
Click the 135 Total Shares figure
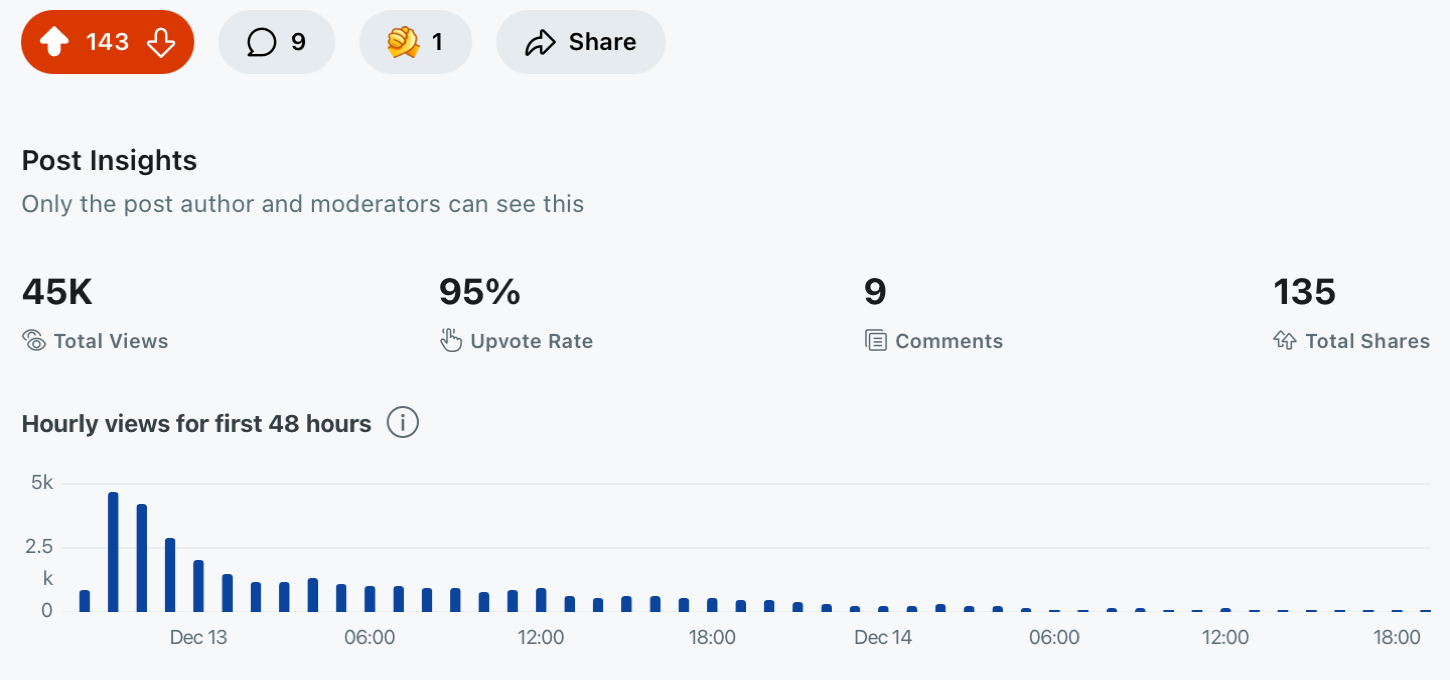pos(1304,292)
